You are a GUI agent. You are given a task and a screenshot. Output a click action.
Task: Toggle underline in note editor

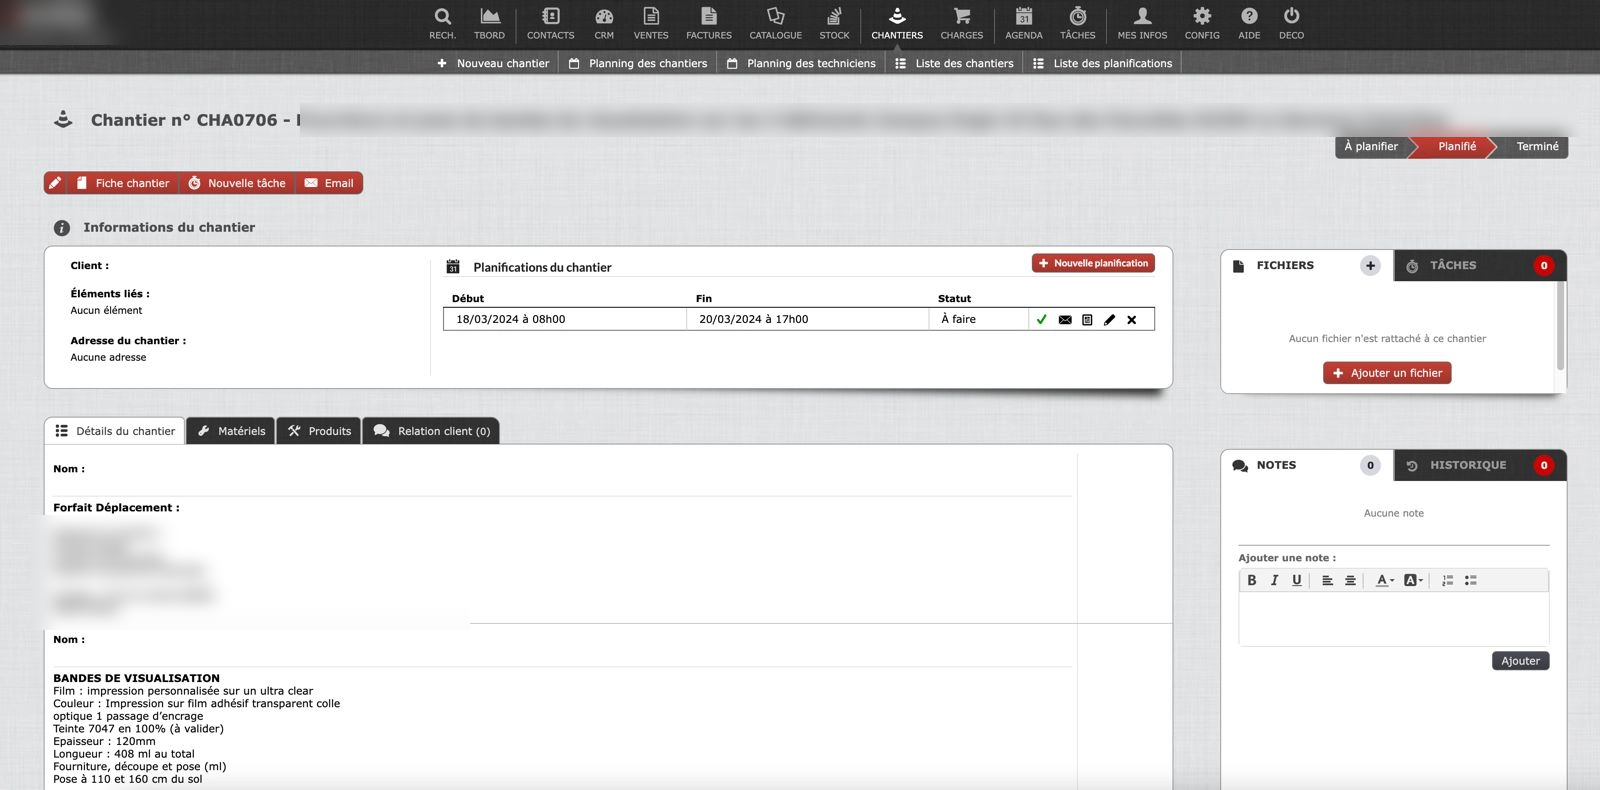click(x=1297, y=580)
